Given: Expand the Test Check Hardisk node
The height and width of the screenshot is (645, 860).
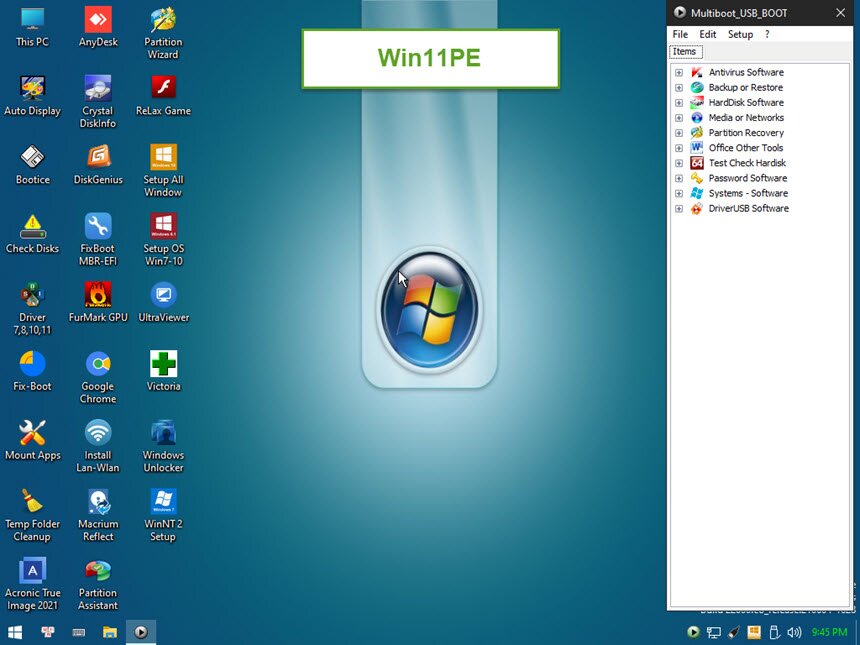Looking at the screenshot, I should 679,163.
